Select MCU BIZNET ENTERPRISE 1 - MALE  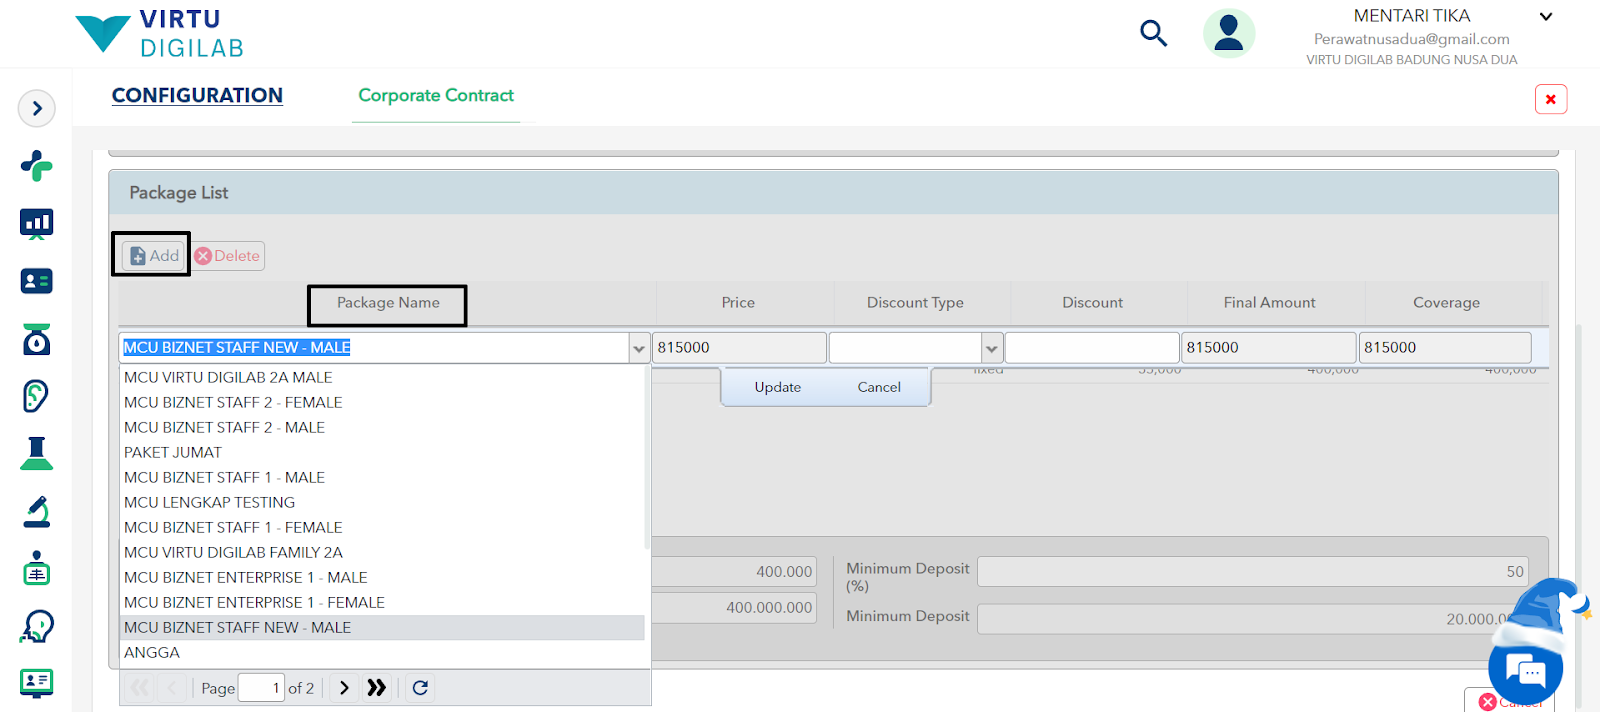coord(382,577)
